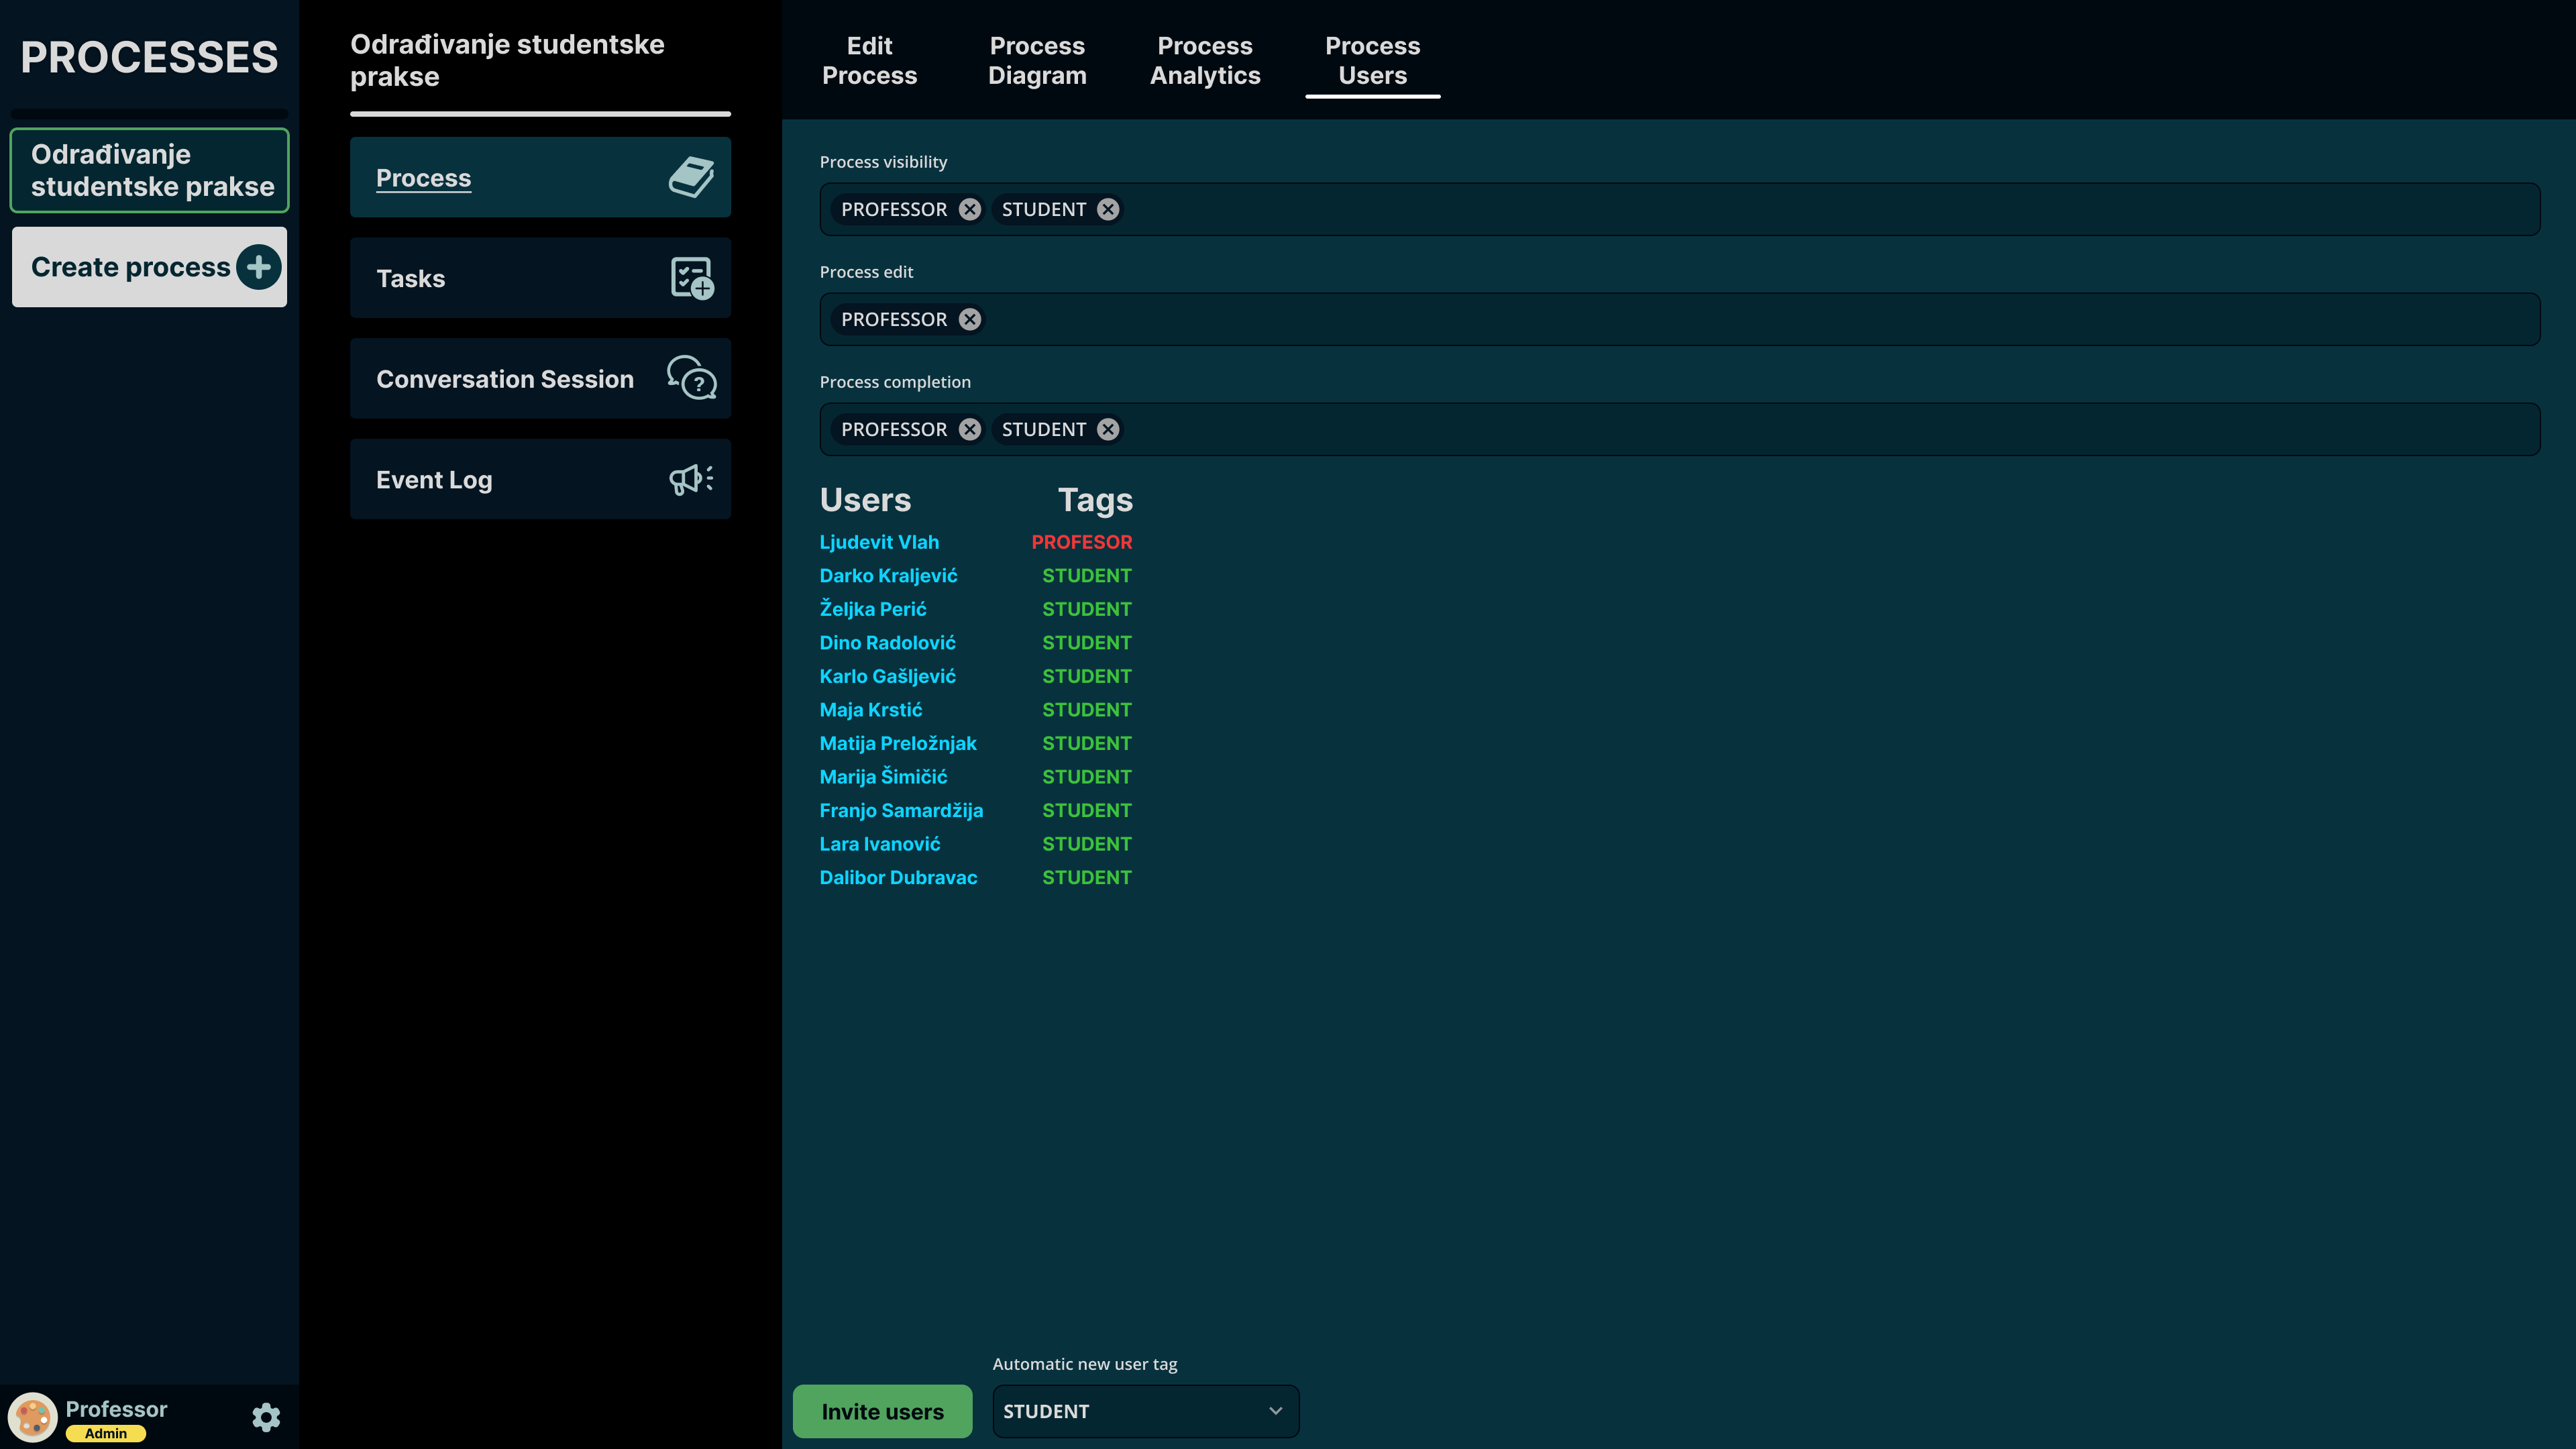This screenshot has width=2576, height=1449.
Task: Click the Event Log megaphone icon
Action: (x=691, y=479)
